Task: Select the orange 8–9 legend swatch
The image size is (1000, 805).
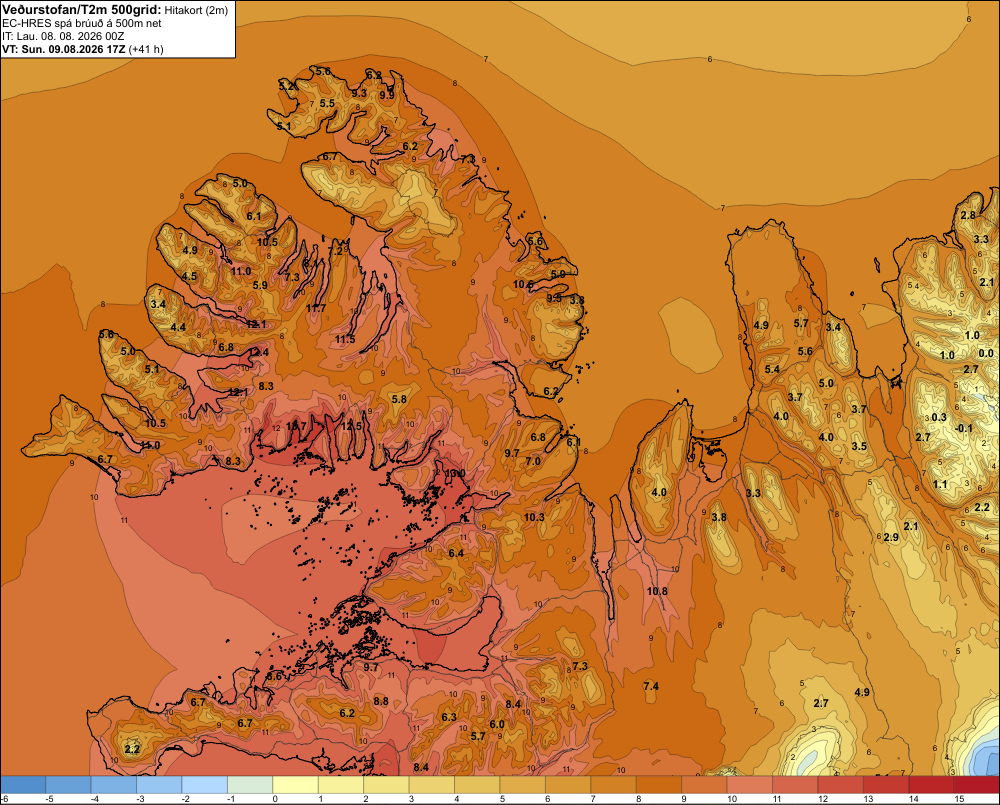Action: pos(658,785)
